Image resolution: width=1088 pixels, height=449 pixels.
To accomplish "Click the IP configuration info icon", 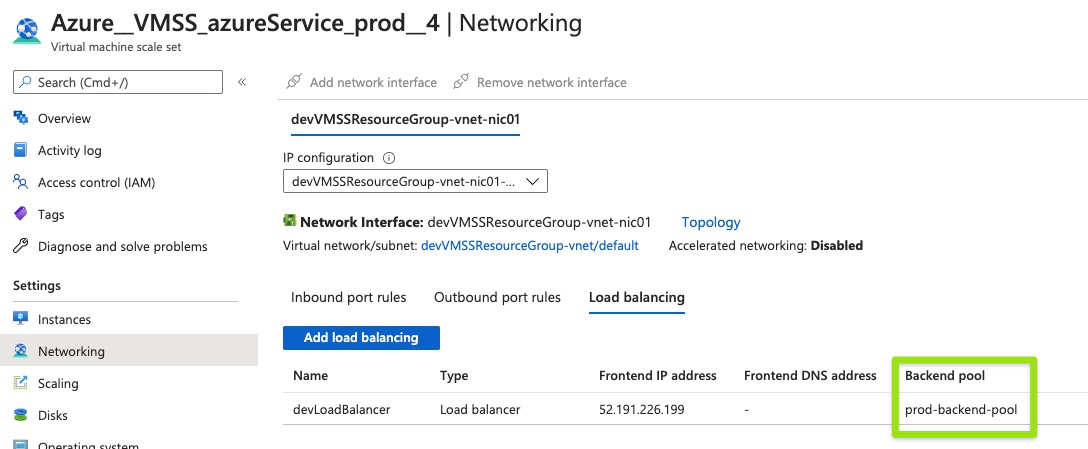I will point(389,158).
